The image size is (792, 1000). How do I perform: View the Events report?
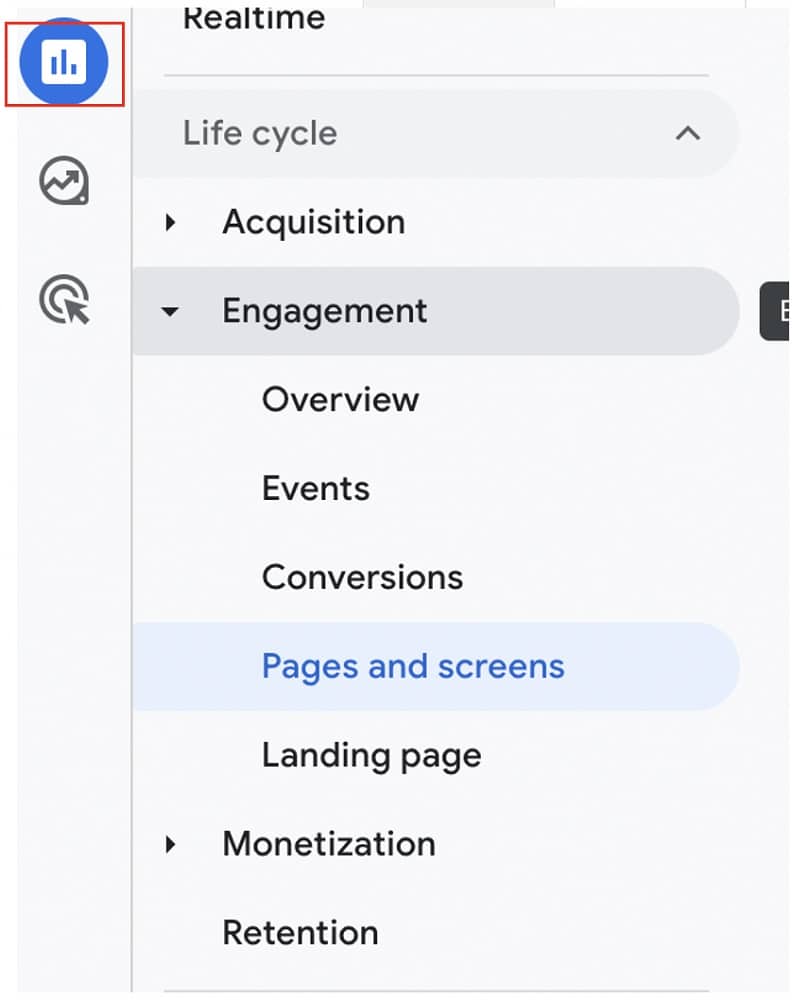315,488
